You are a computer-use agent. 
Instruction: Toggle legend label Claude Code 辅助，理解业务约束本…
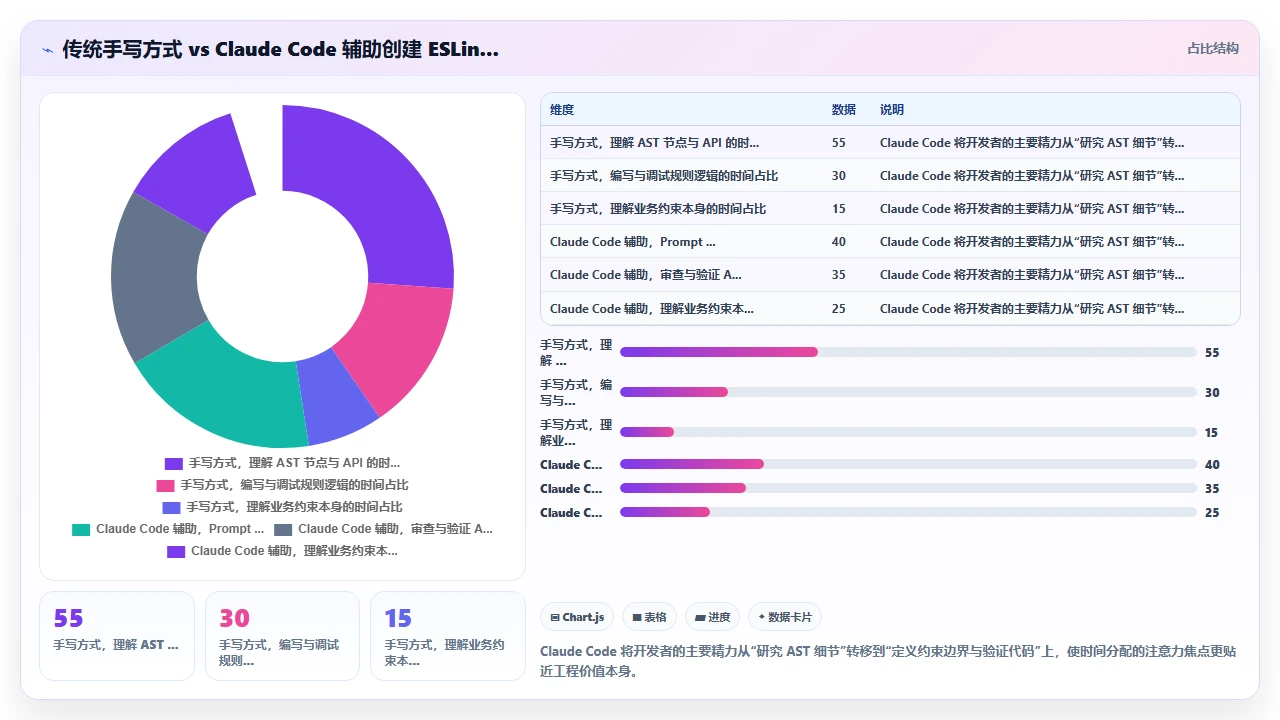pos(294,551)
